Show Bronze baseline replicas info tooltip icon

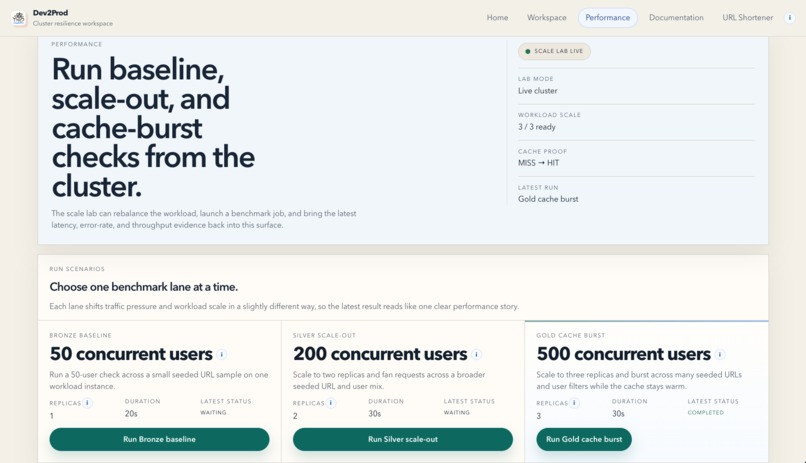[87, 402]
